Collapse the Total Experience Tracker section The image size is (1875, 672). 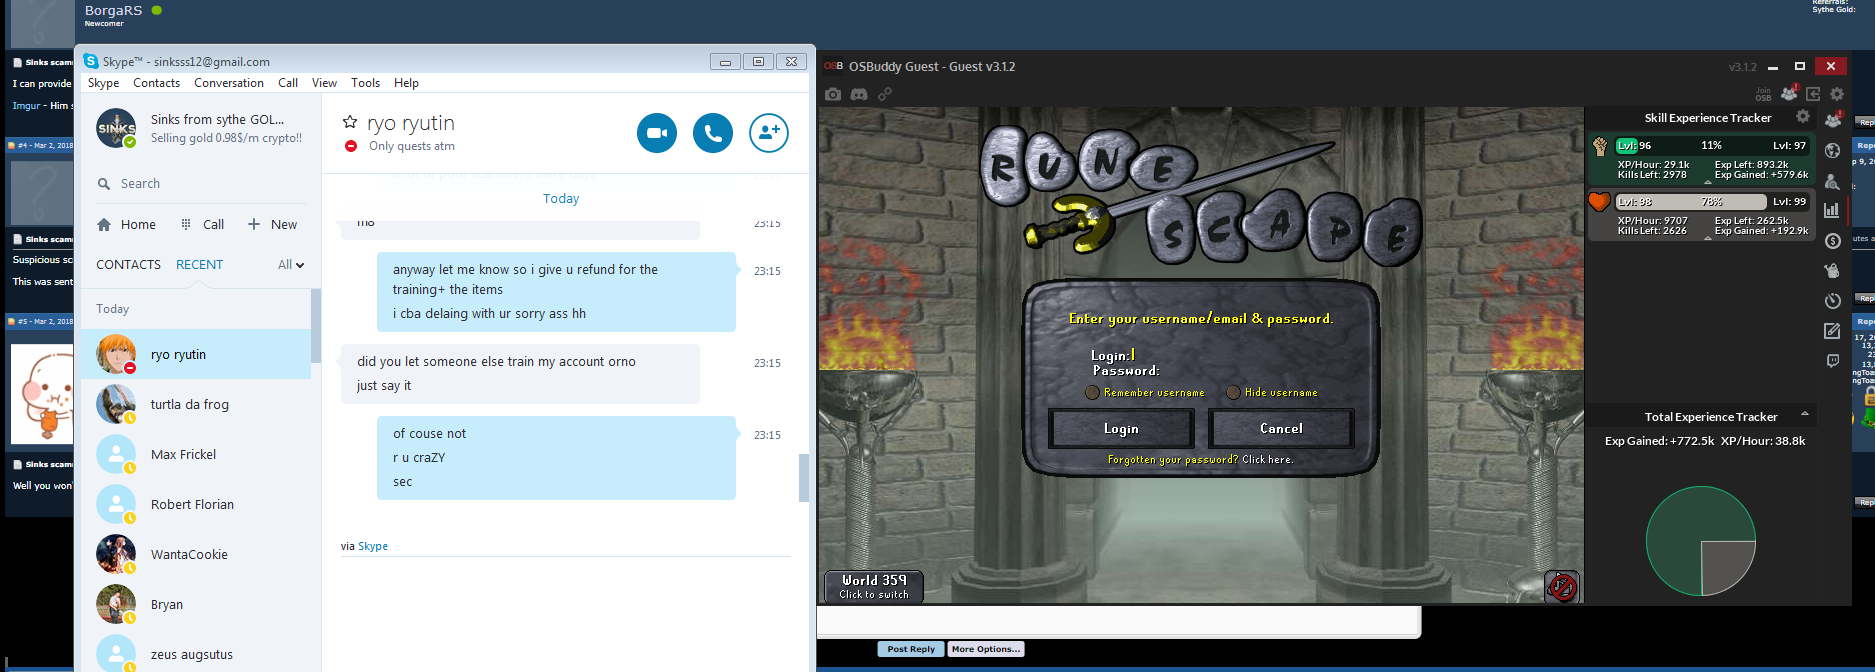pyautogui.click(x=1805, y=413)
